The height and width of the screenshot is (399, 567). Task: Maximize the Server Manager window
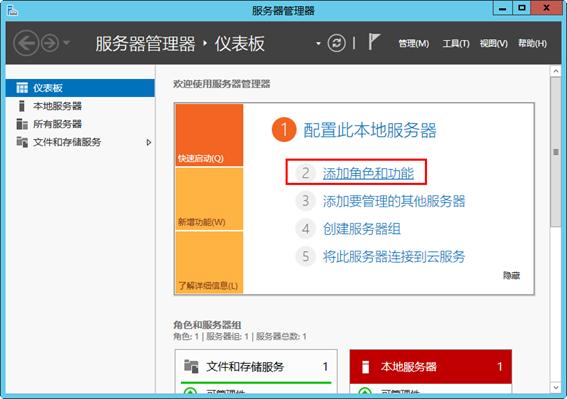point(521,9)
